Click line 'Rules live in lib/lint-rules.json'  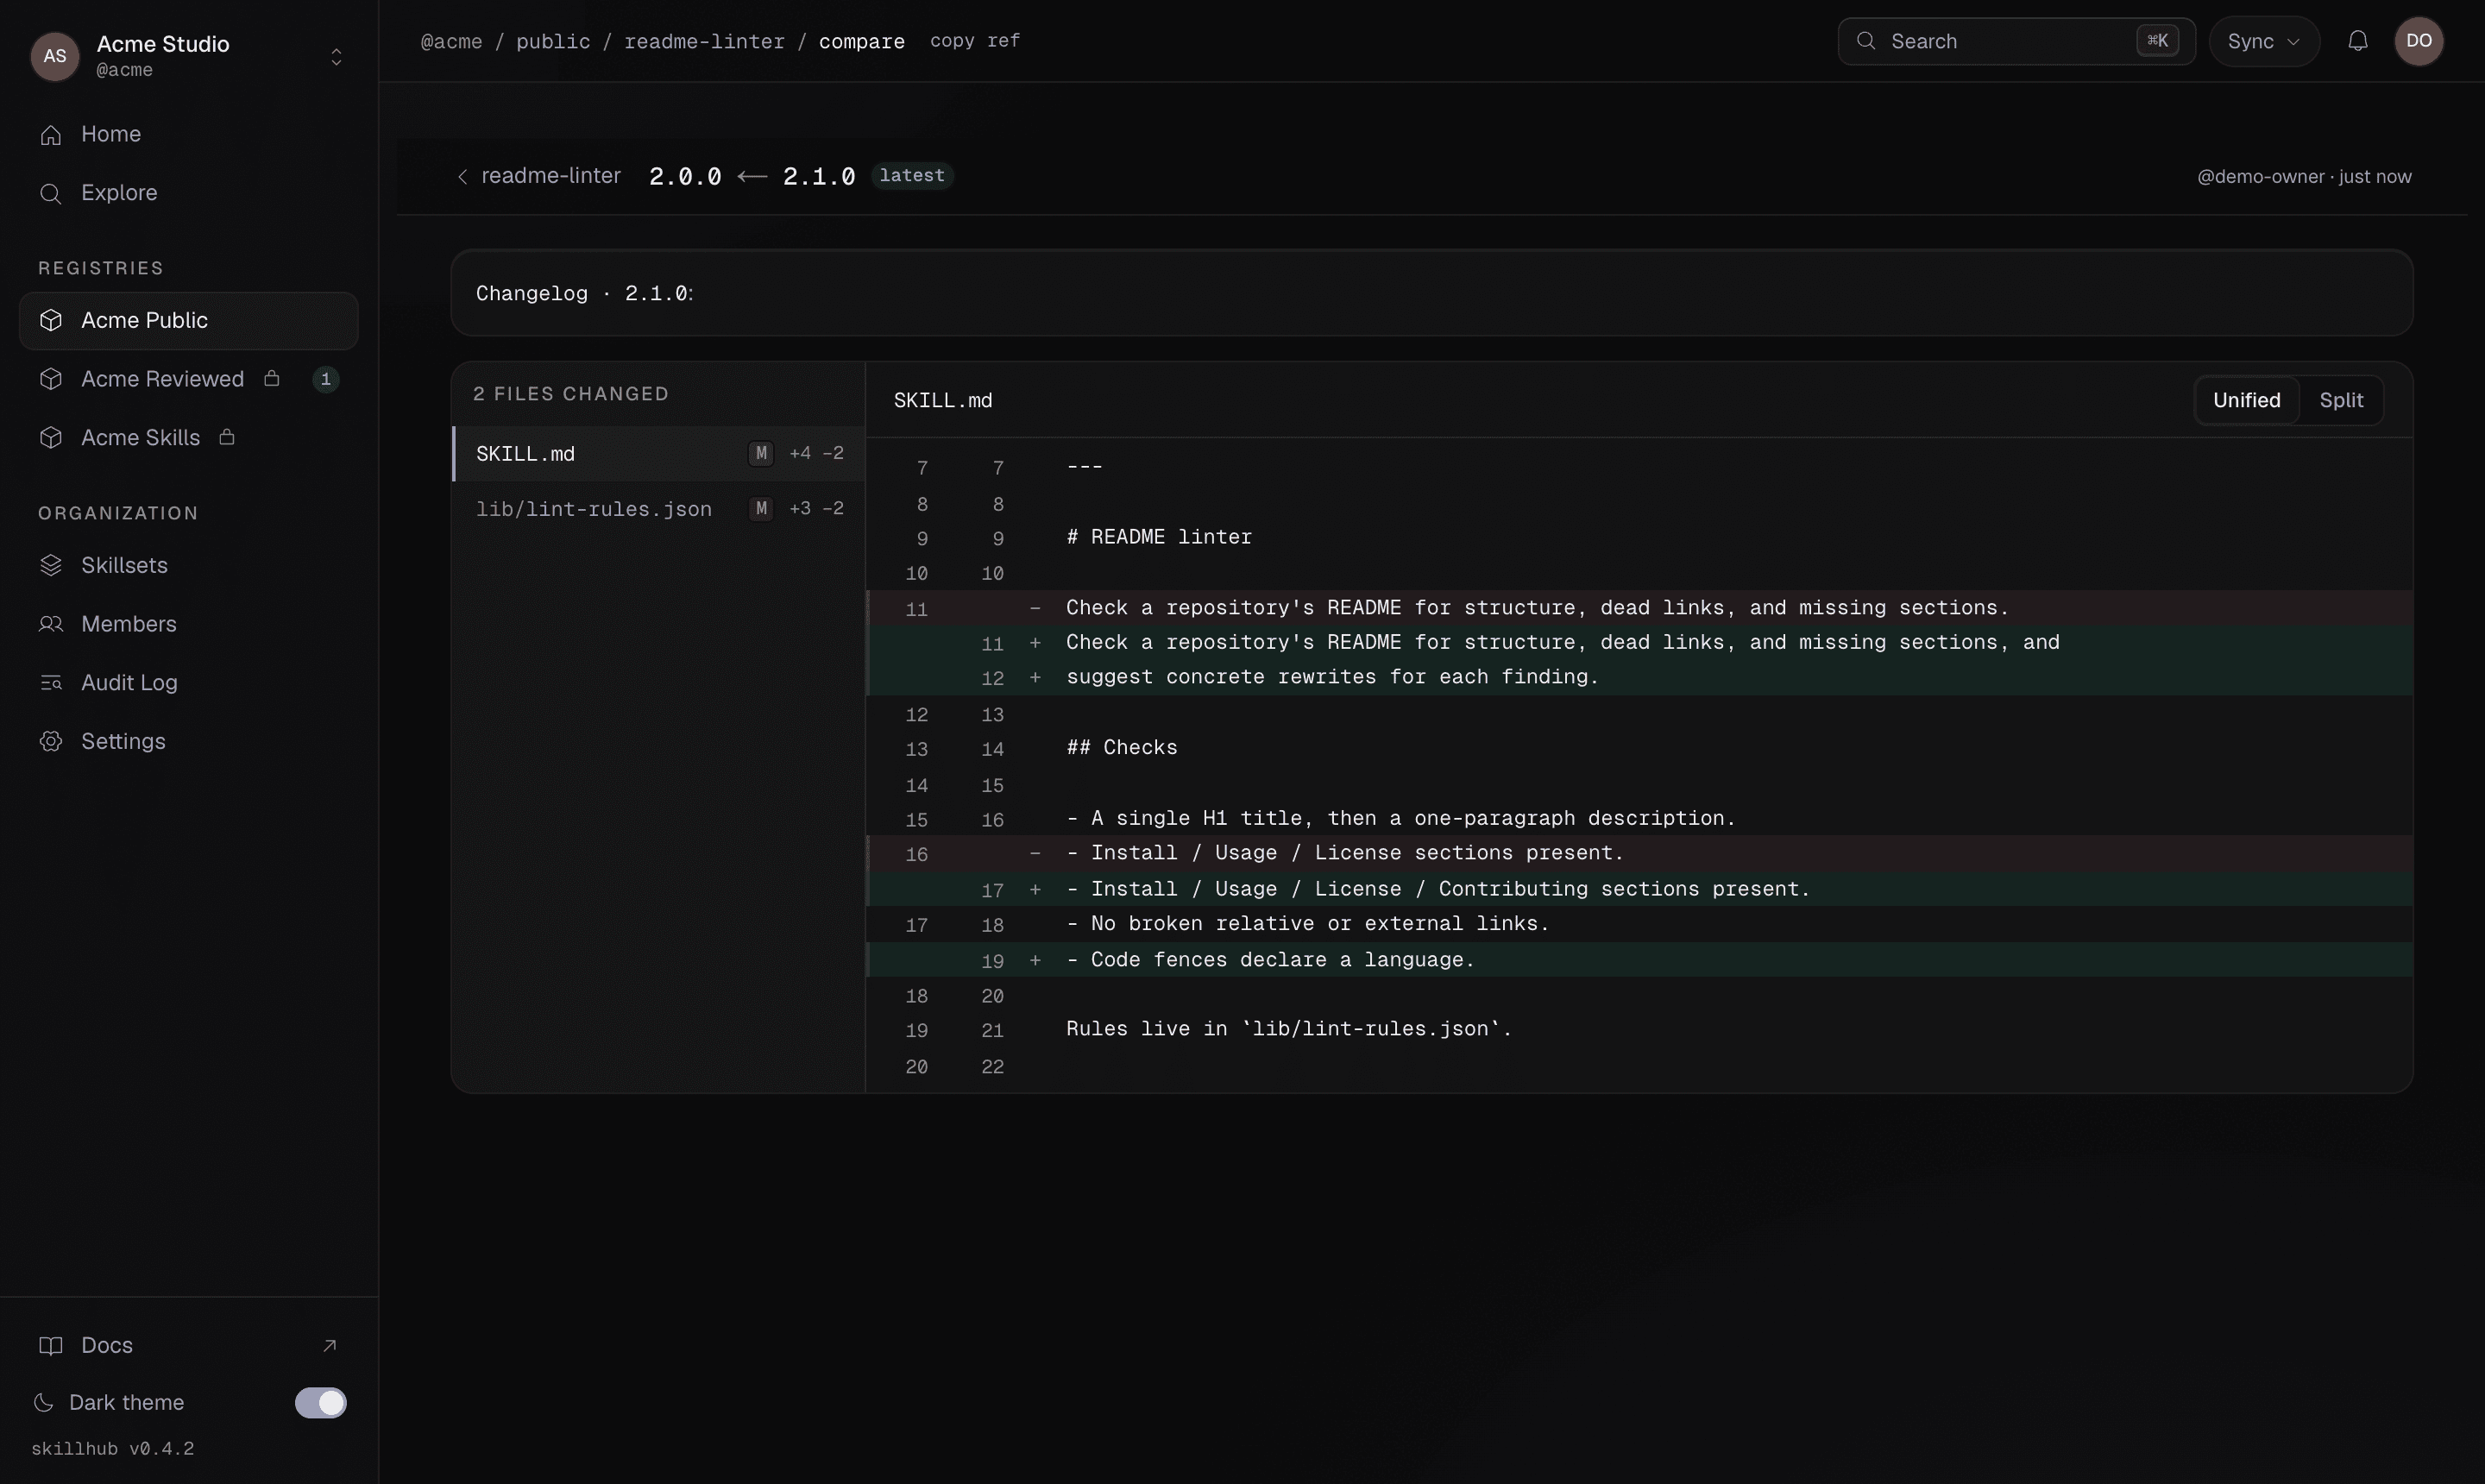point(1639,1029)
